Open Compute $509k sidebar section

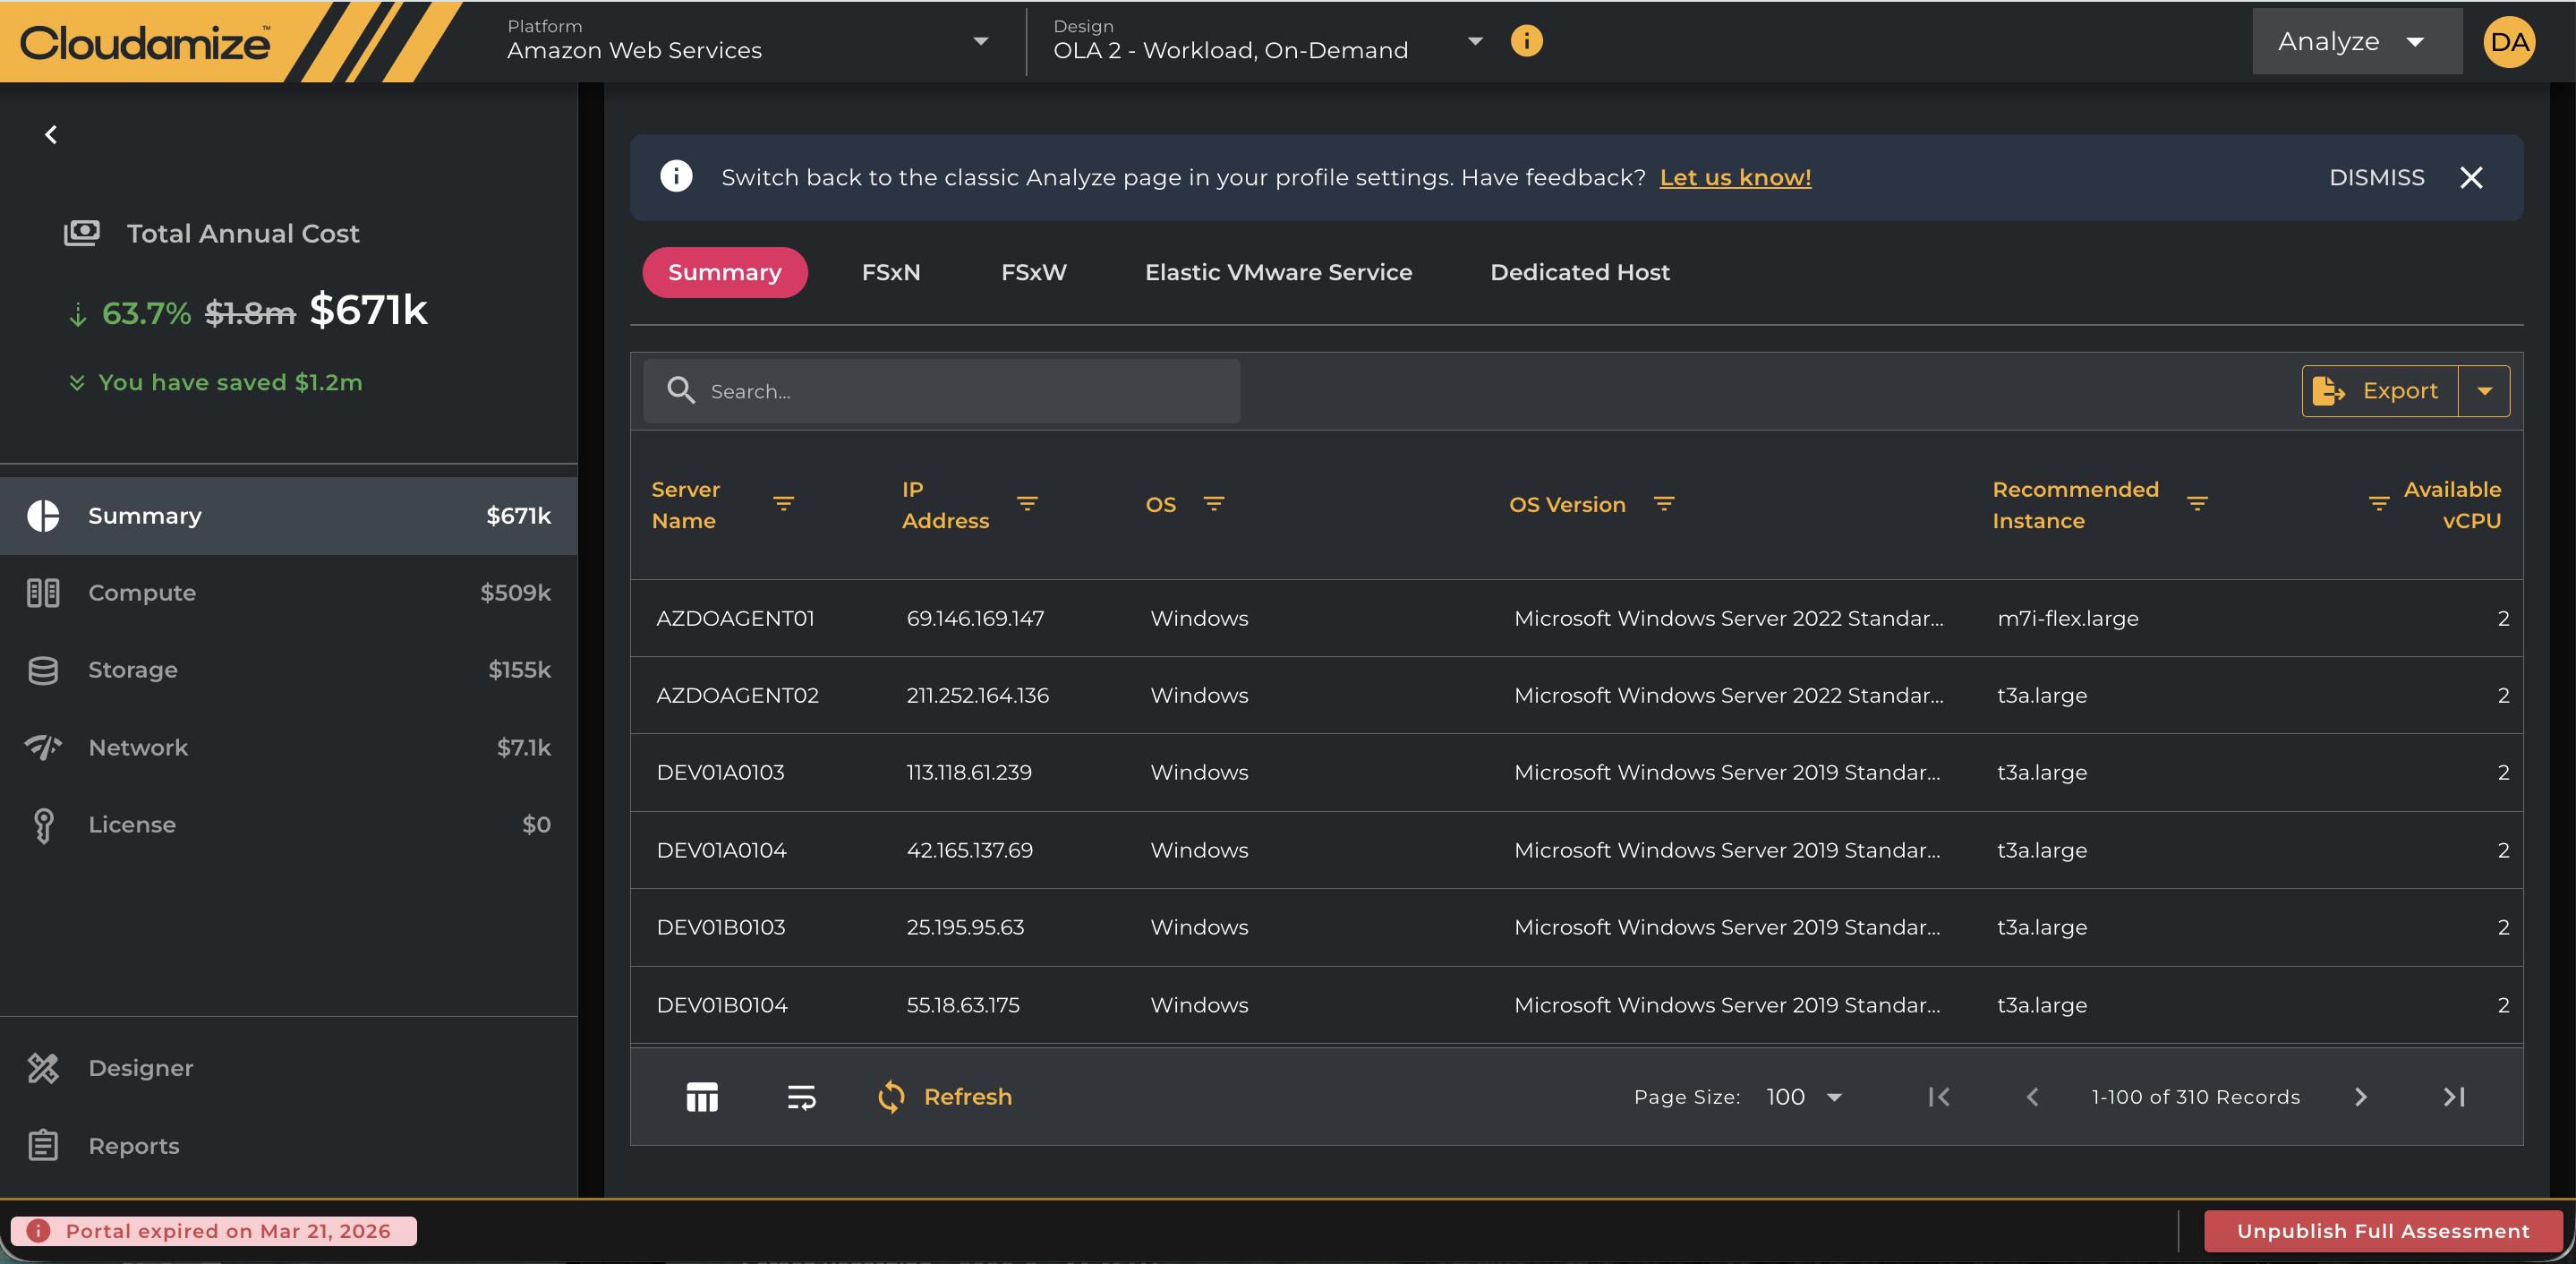click(x=289, y=593)
